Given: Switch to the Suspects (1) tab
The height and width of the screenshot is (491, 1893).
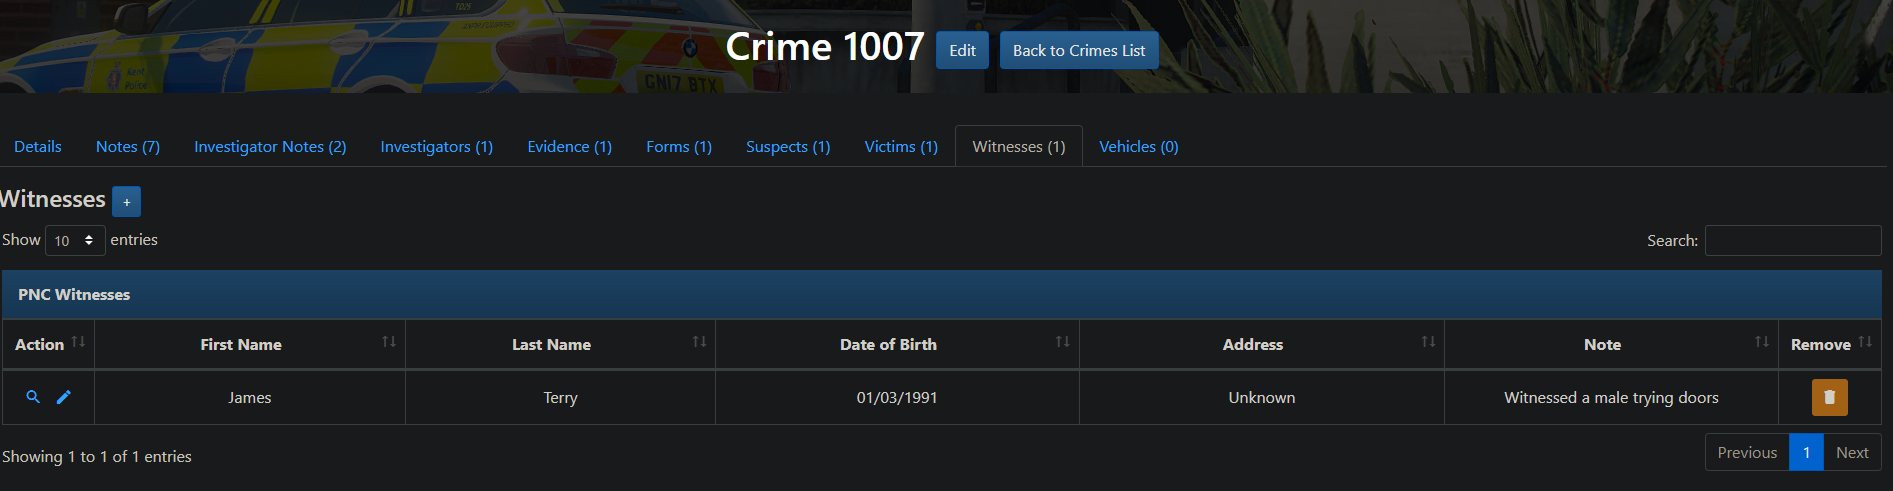Looking at the screenshot, I should tap(788, 147).
